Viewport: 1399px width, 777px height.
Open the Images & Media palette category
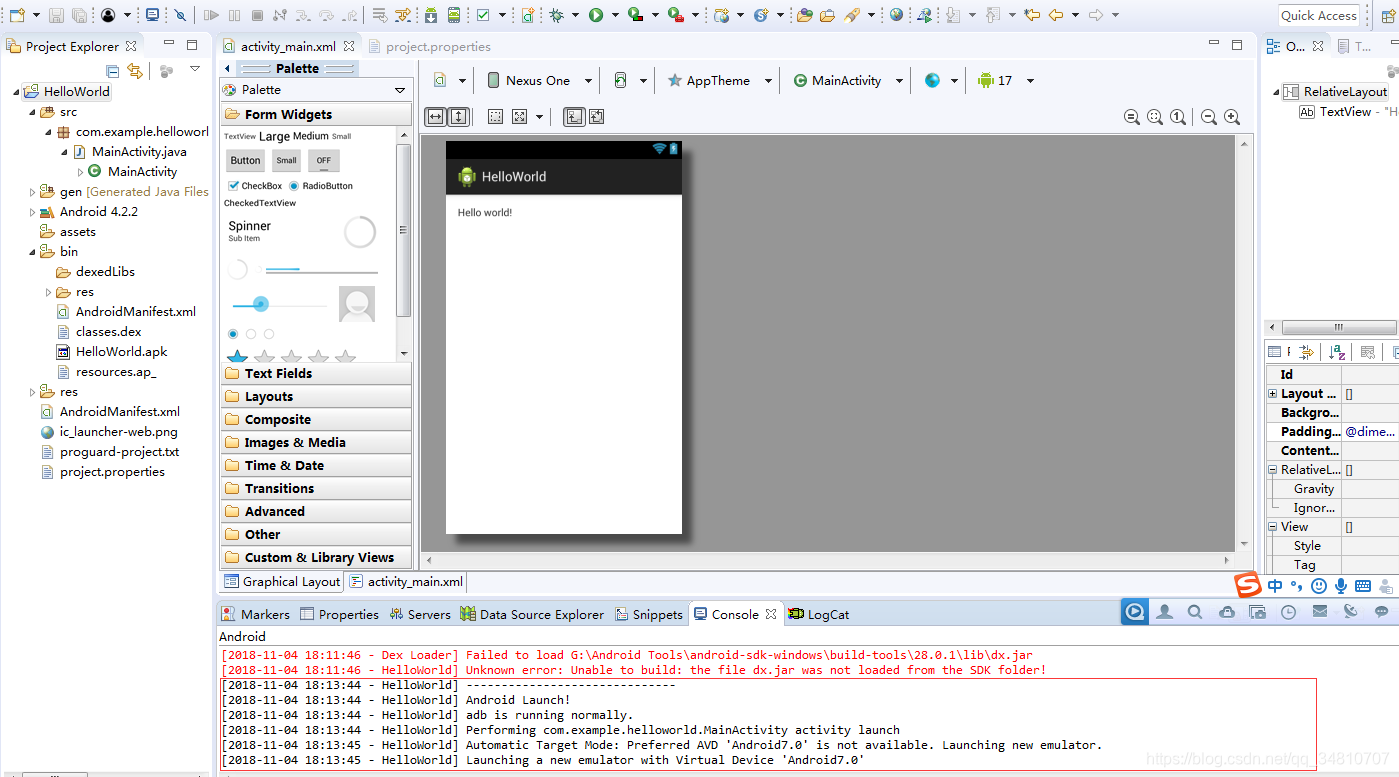pos(316,442)
